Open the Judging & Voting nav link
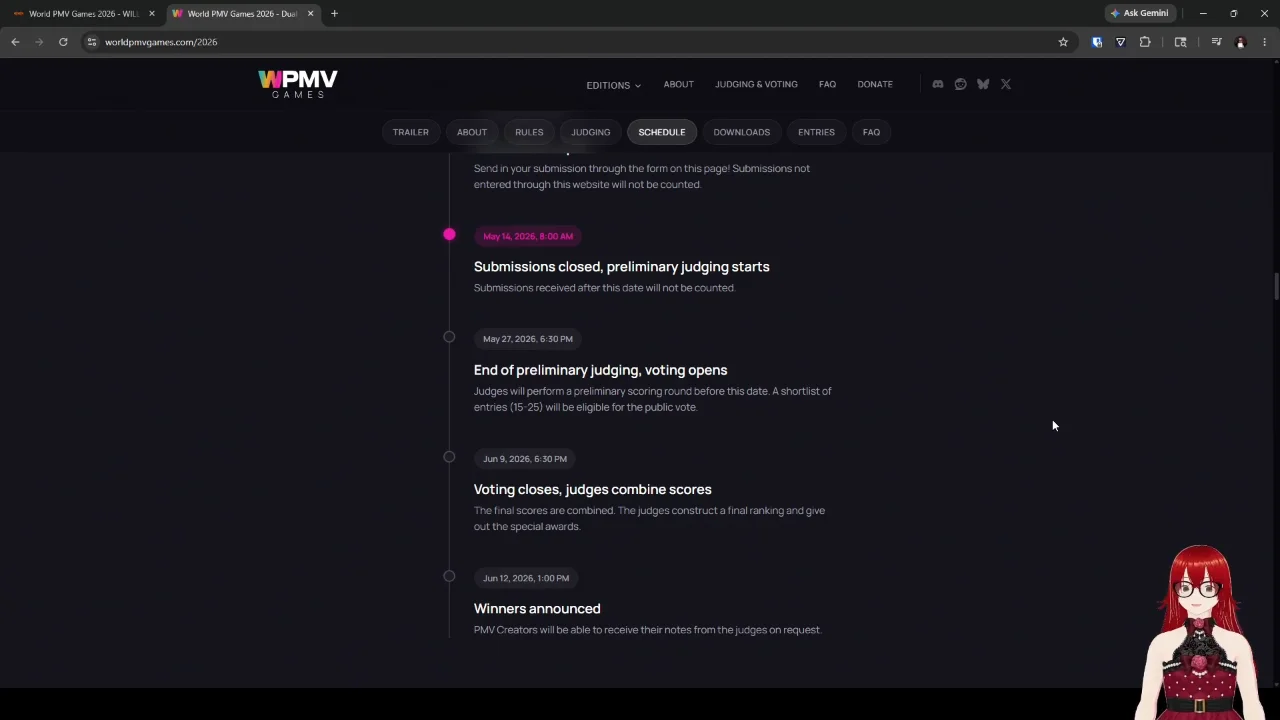The image size is (1280, 720). (756, 84)
